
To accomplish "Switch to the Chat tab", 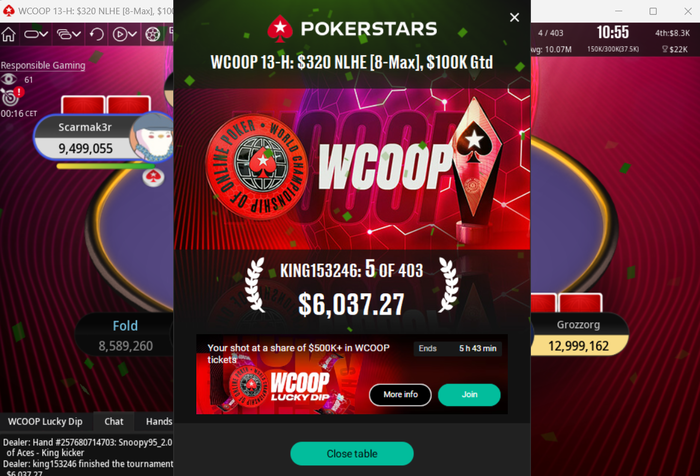I will pyautogui.click(x=114, y=422).
